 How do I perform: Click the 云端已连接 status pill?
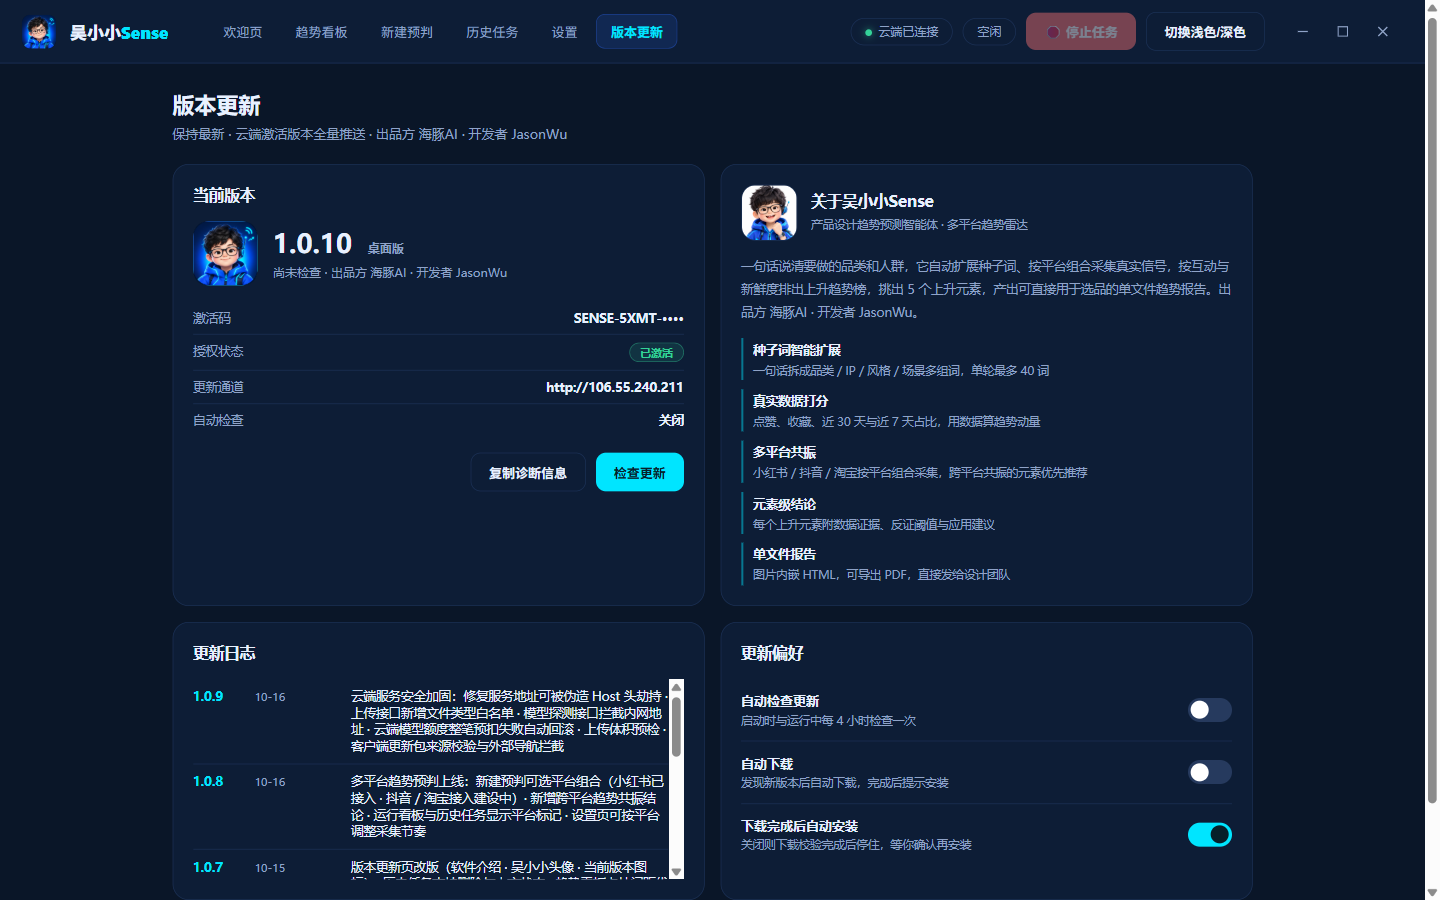902,32
